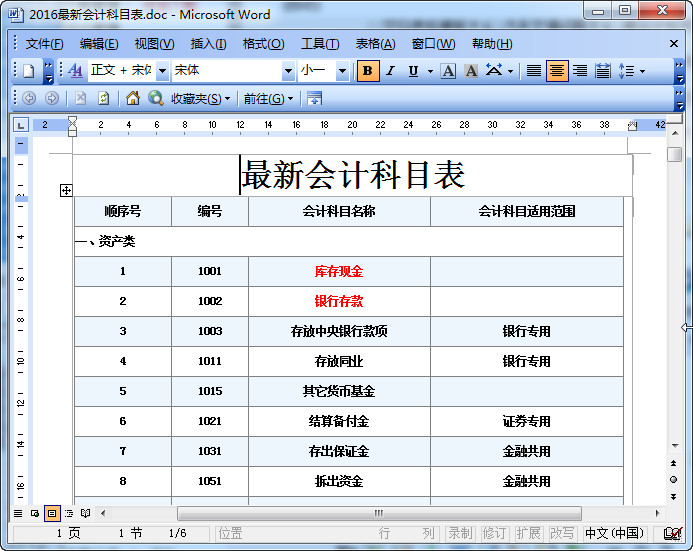Toggle 录制 macro recording in status bar
Screen dimensions: 693x551
coord(460,533)
